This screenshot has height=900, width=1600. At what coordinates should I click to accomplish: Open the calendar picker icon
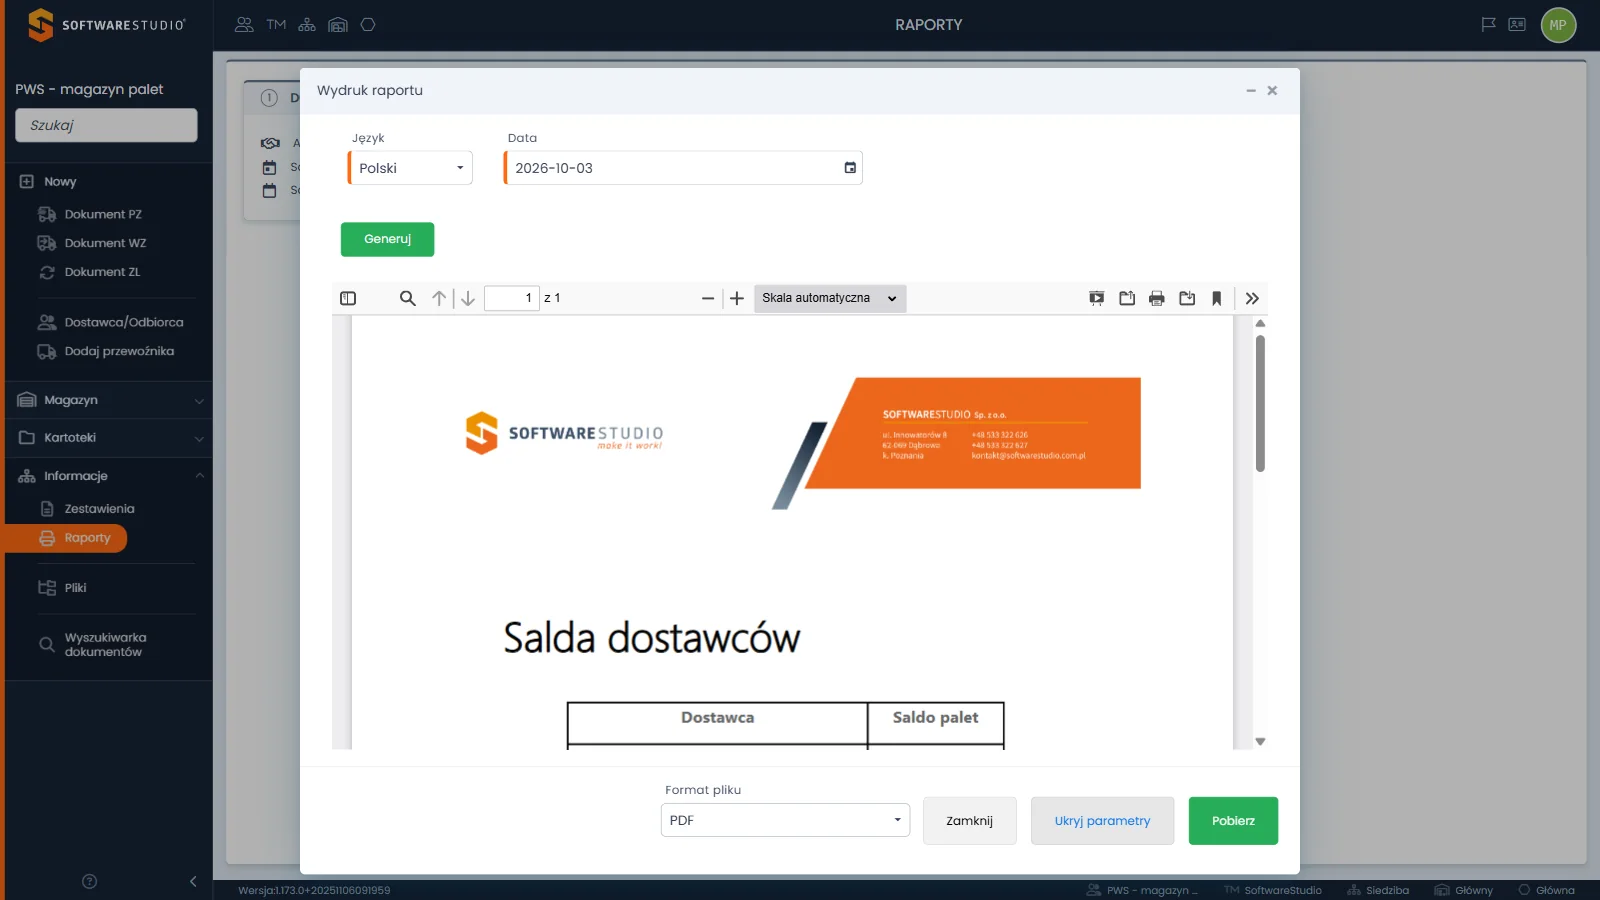tap(850, 168)
